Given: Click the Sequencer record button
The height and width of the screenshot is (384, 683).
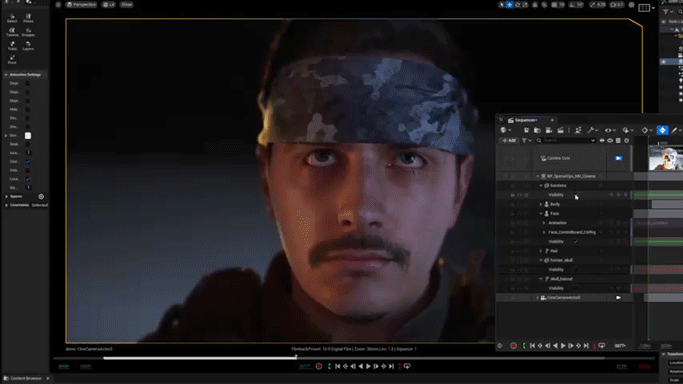Looking at the screenshot, I should [x=514, y=346].
